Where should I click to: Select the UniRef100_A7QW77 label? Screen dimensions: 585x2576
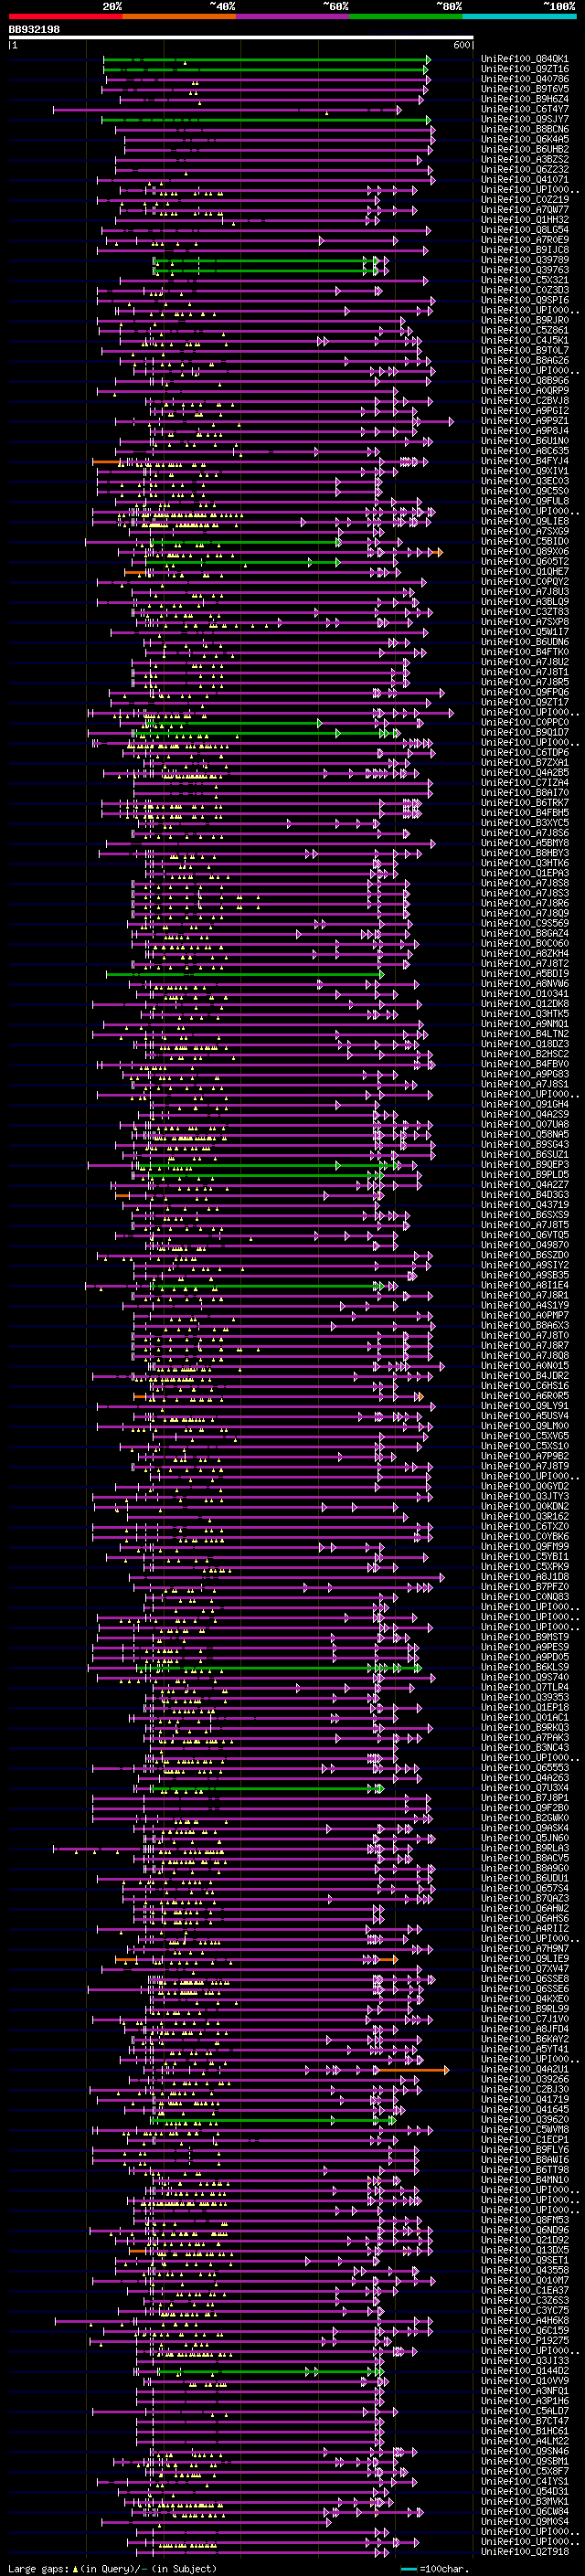(x=525, y=210)
